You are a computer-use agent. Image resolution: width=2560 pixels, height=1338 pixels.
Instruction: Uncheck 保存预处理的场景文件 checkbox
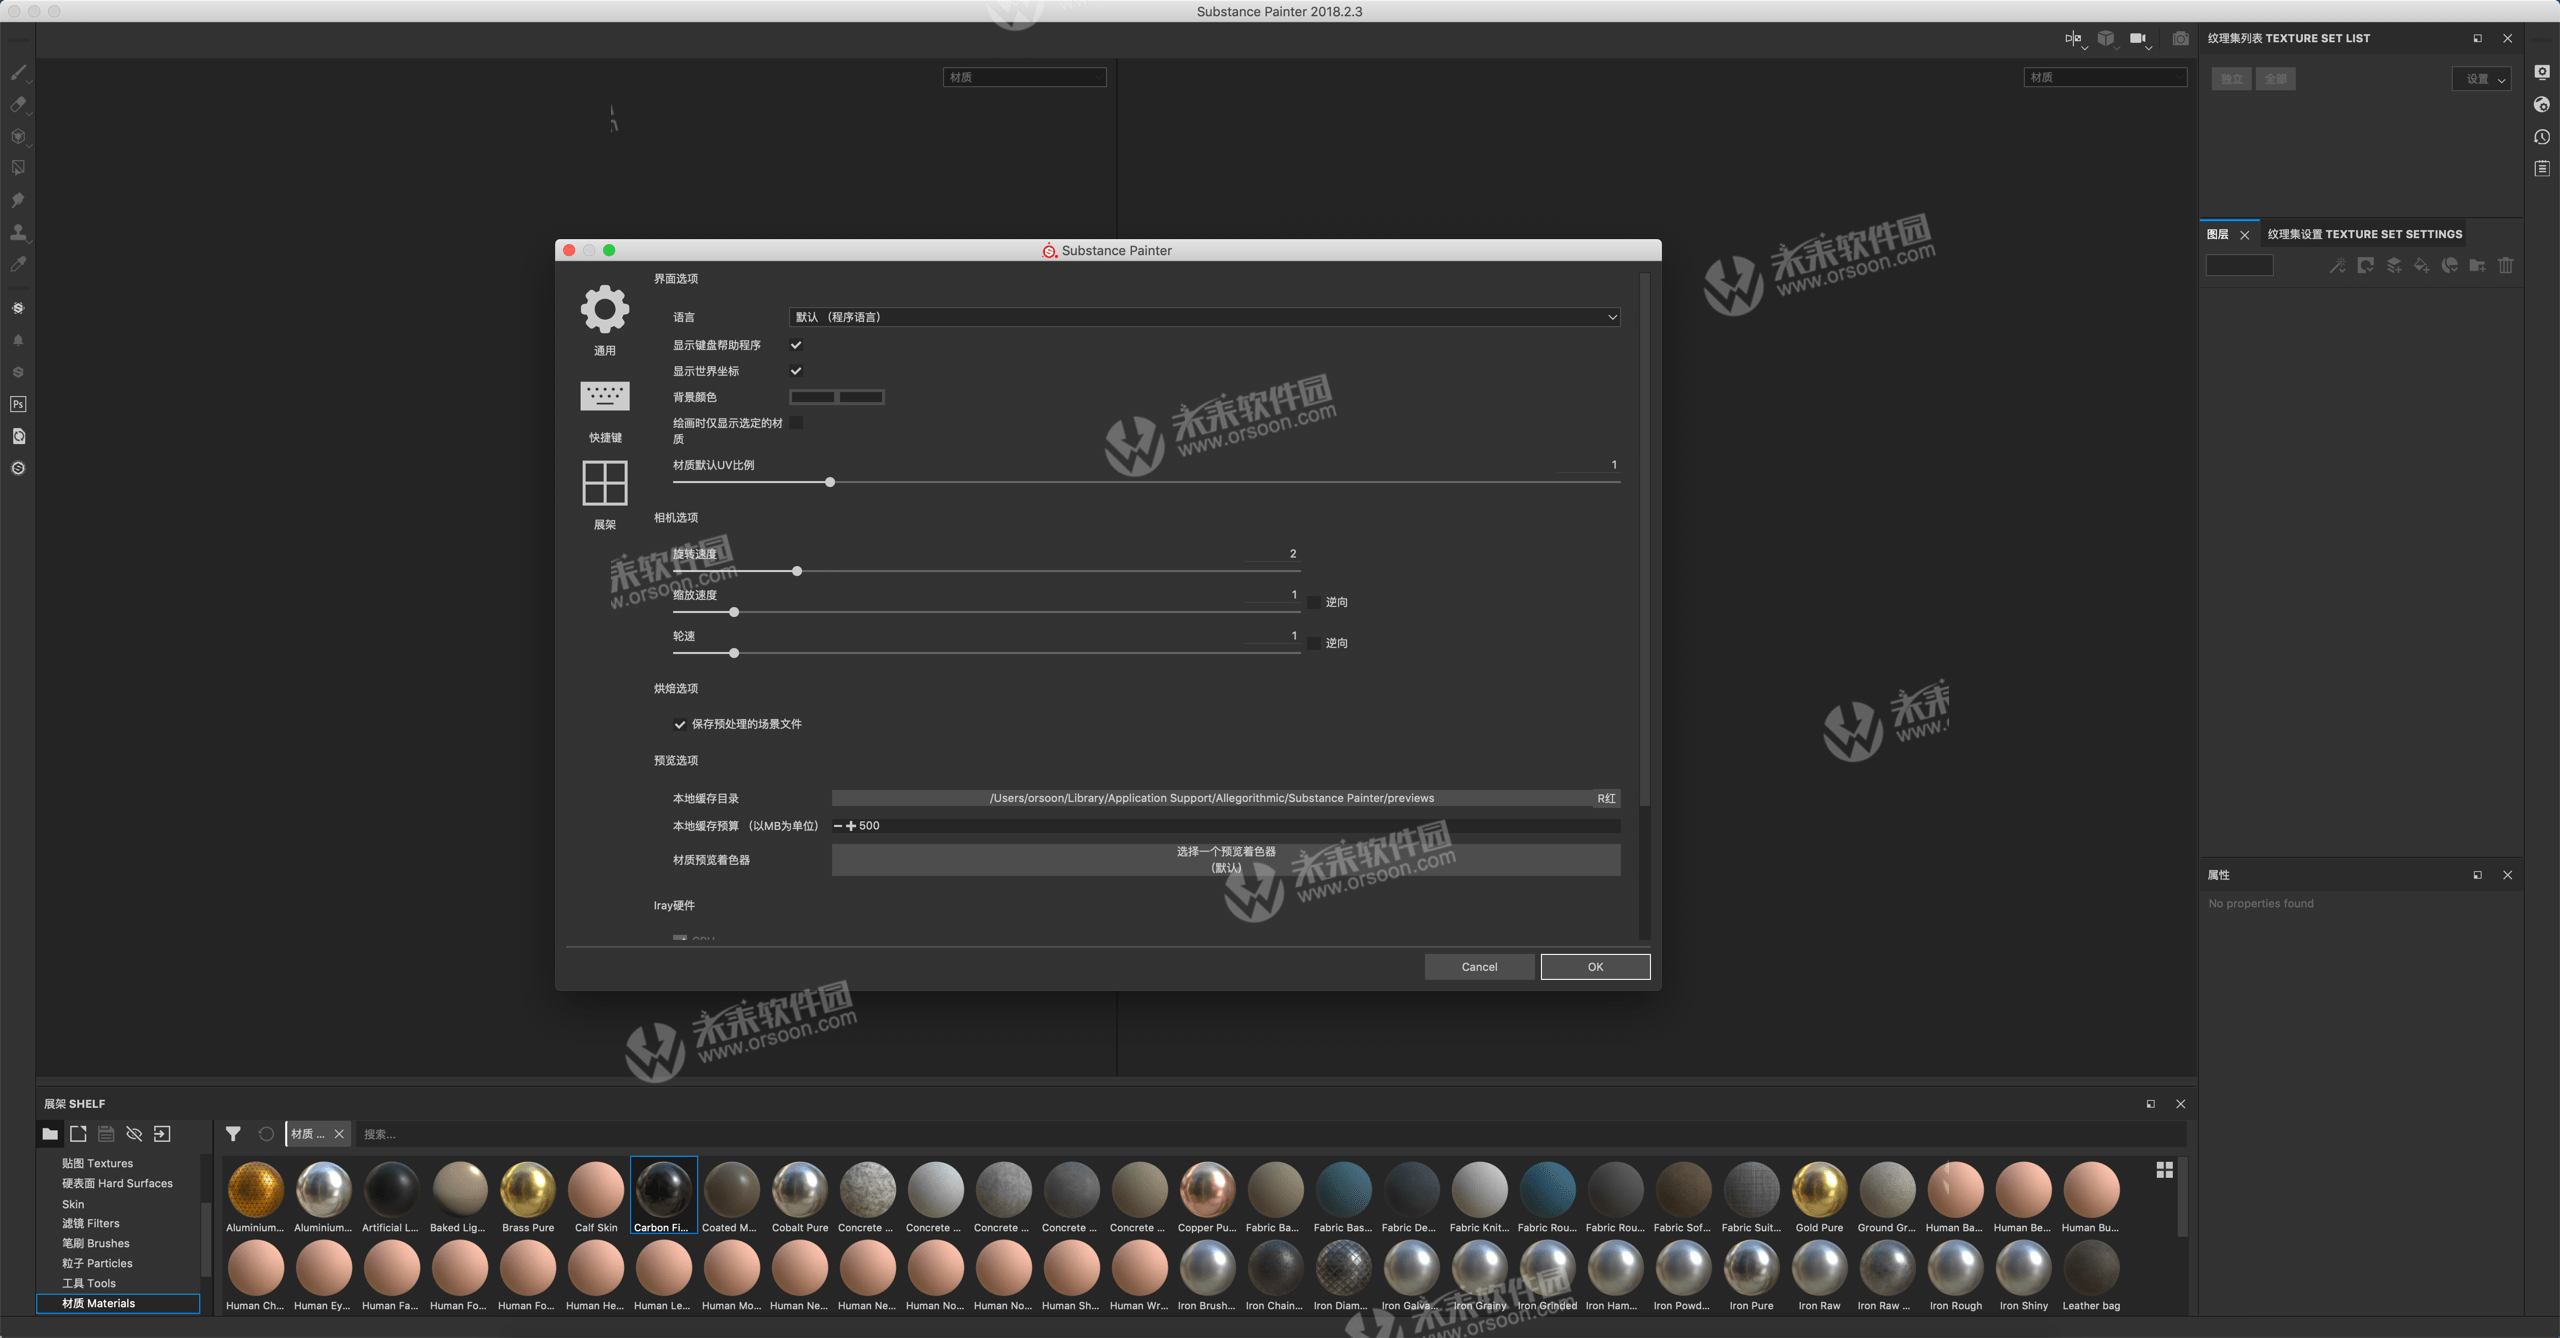(680, 724)
